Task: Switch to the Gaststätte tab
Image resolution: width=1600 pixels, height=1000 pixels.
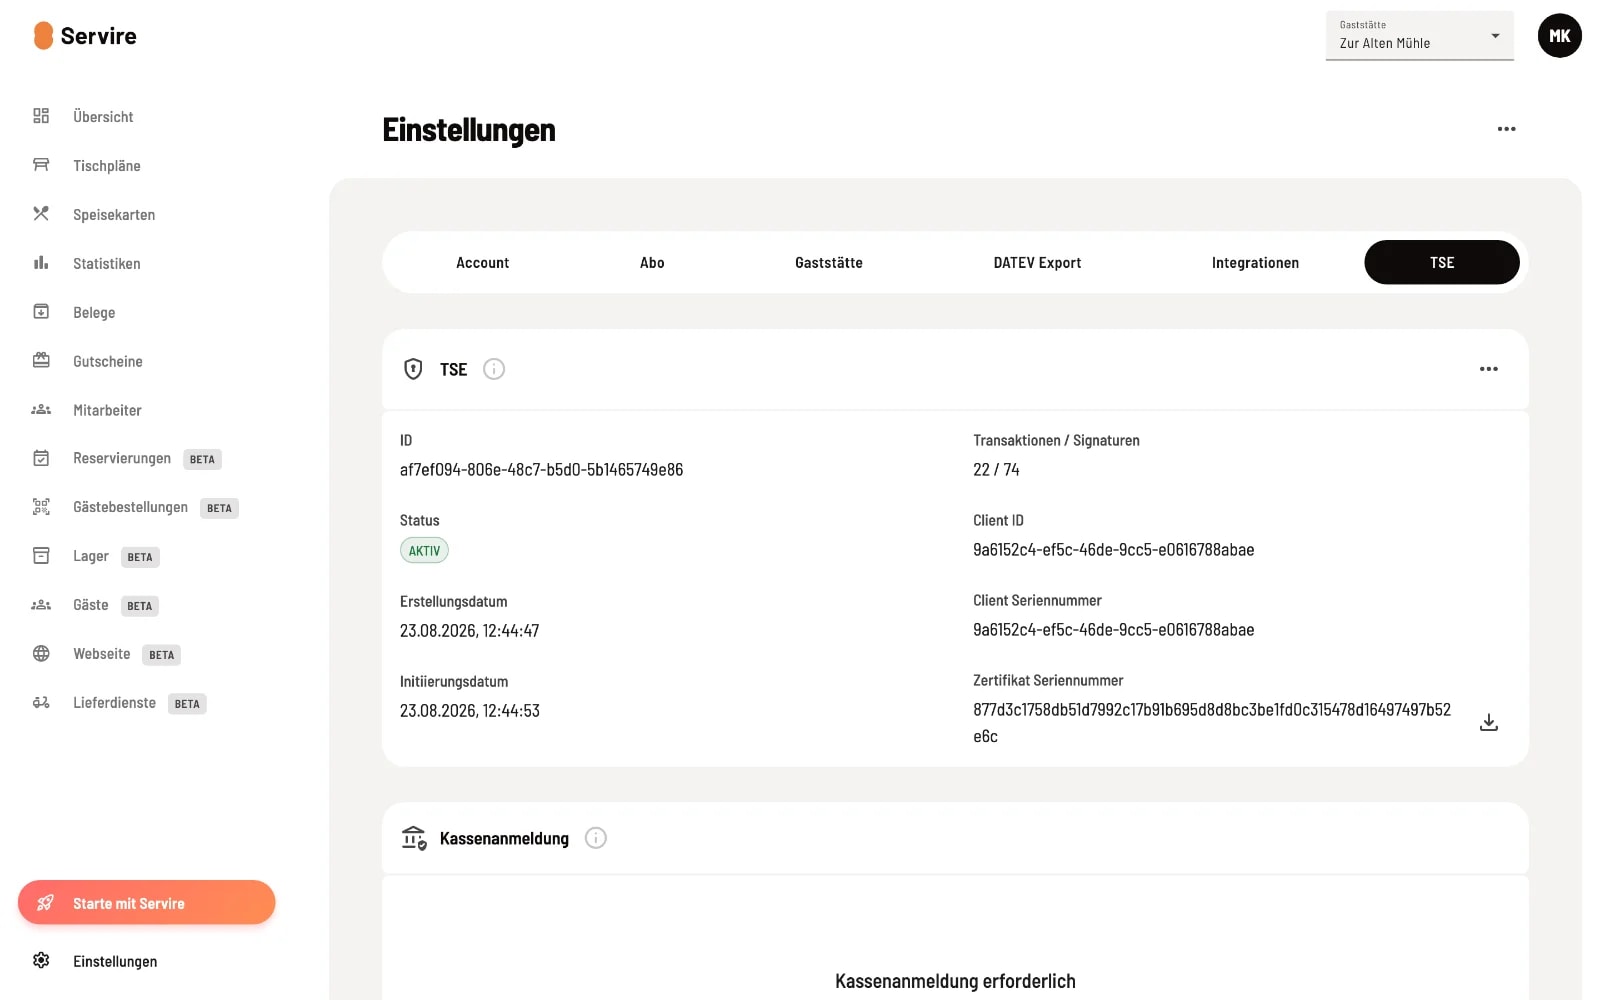Action: click(x=829, y=262)
